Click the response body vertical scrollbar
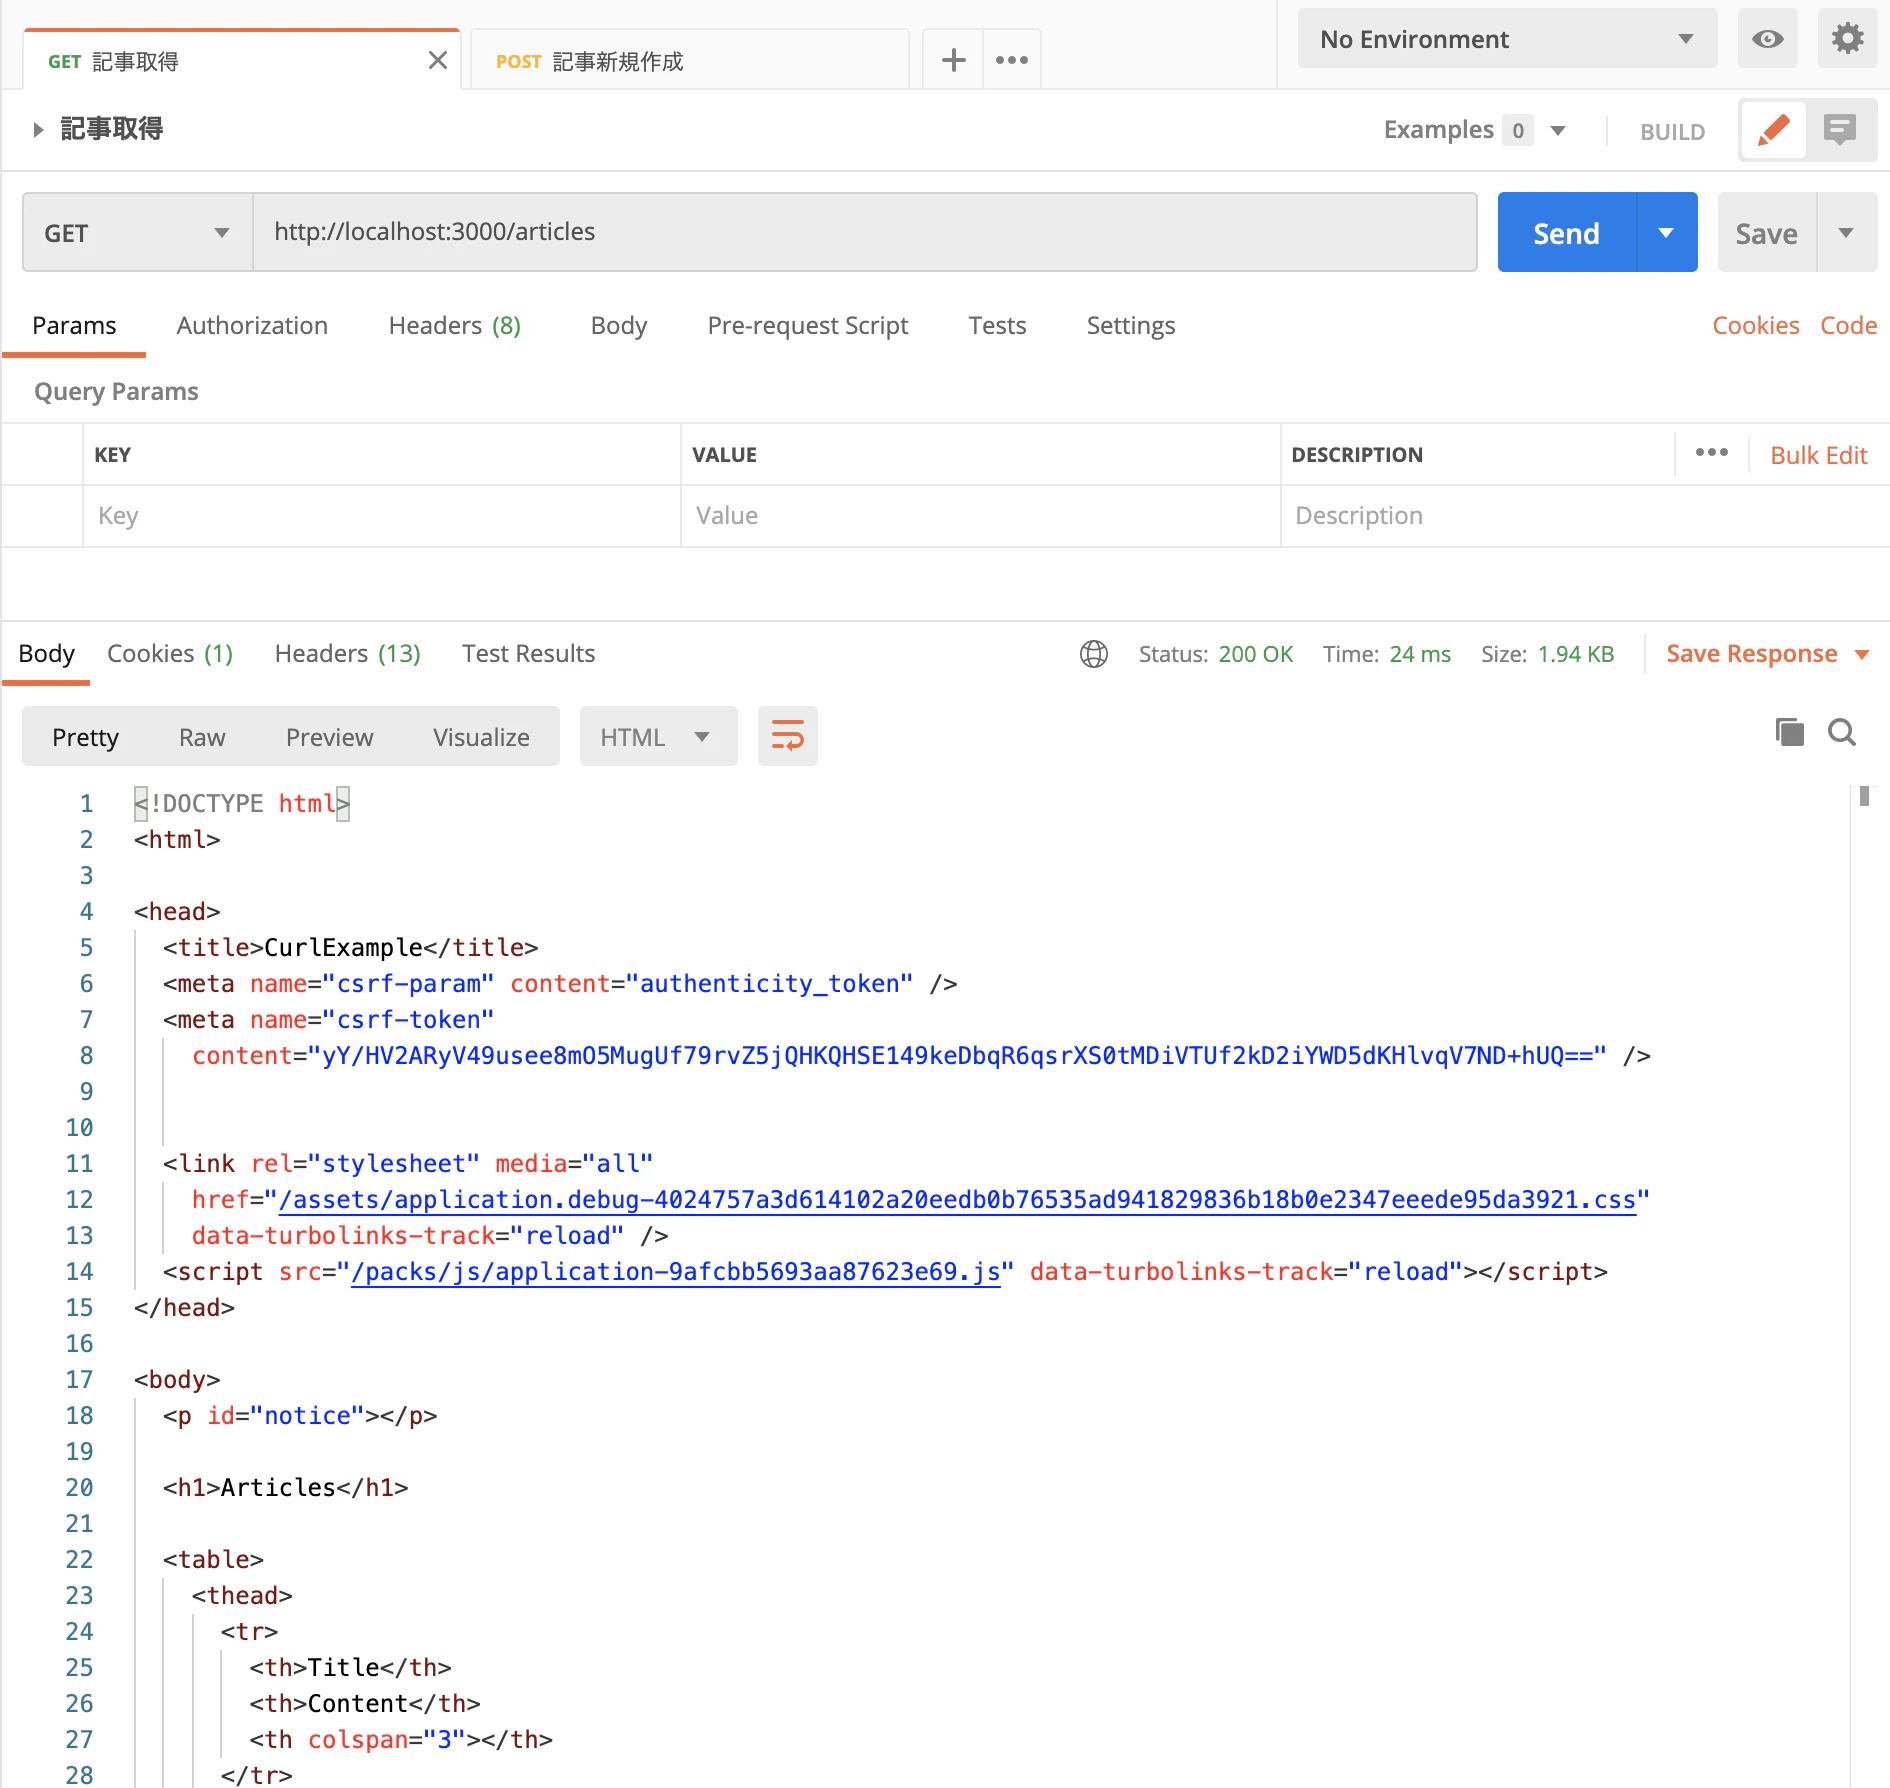The width and height of the screenshot is (1890, 1788). click(1864, 796)
